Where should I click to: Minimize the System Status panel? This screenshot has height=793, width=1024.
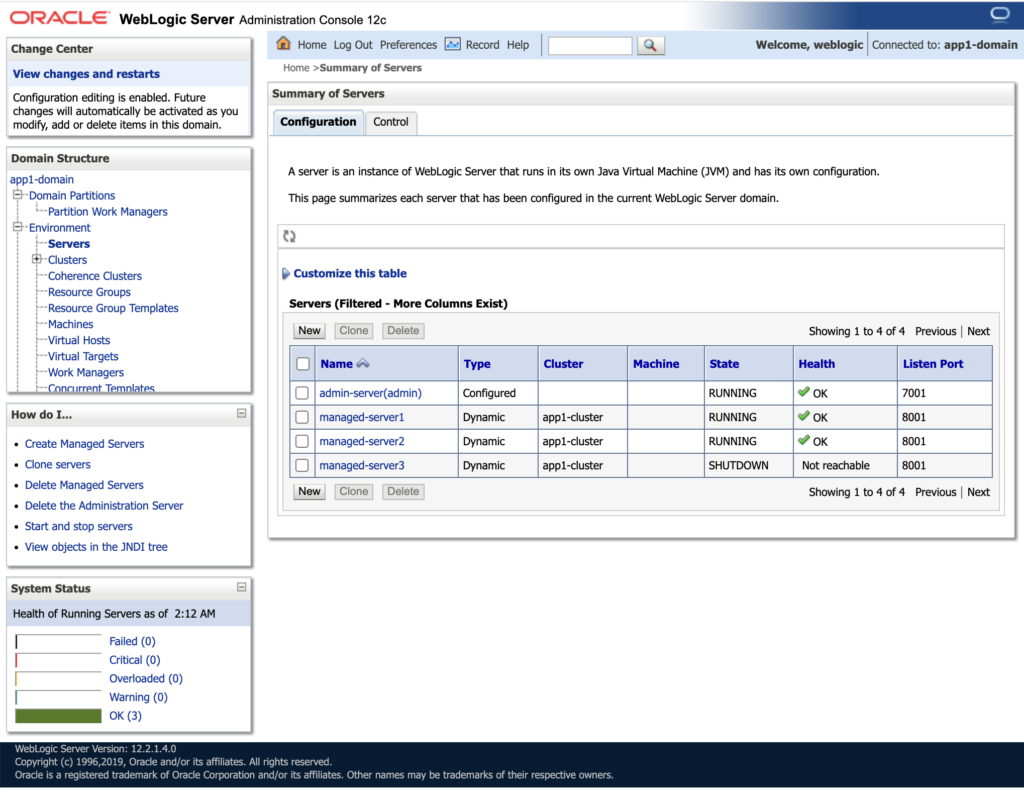click(x=241, y=587)
